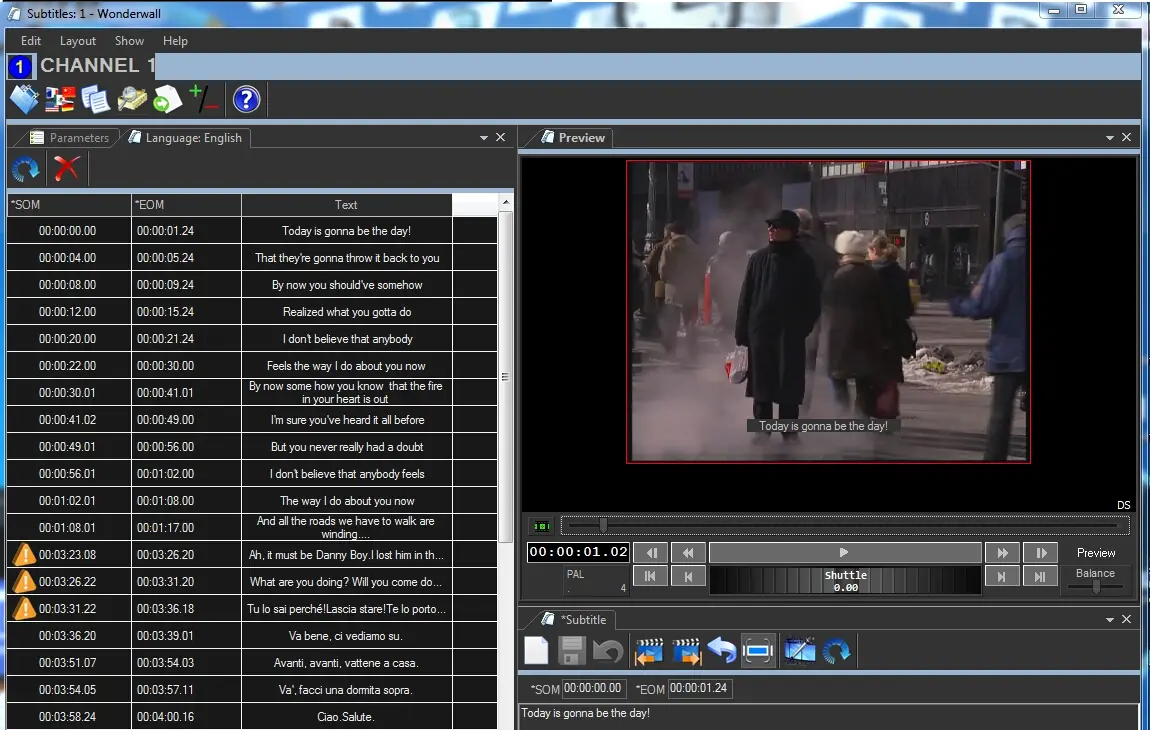Click the multi-flag languages icon in toolbar
The width and height of the screenshot is (1150, 730).
point(60,99)
